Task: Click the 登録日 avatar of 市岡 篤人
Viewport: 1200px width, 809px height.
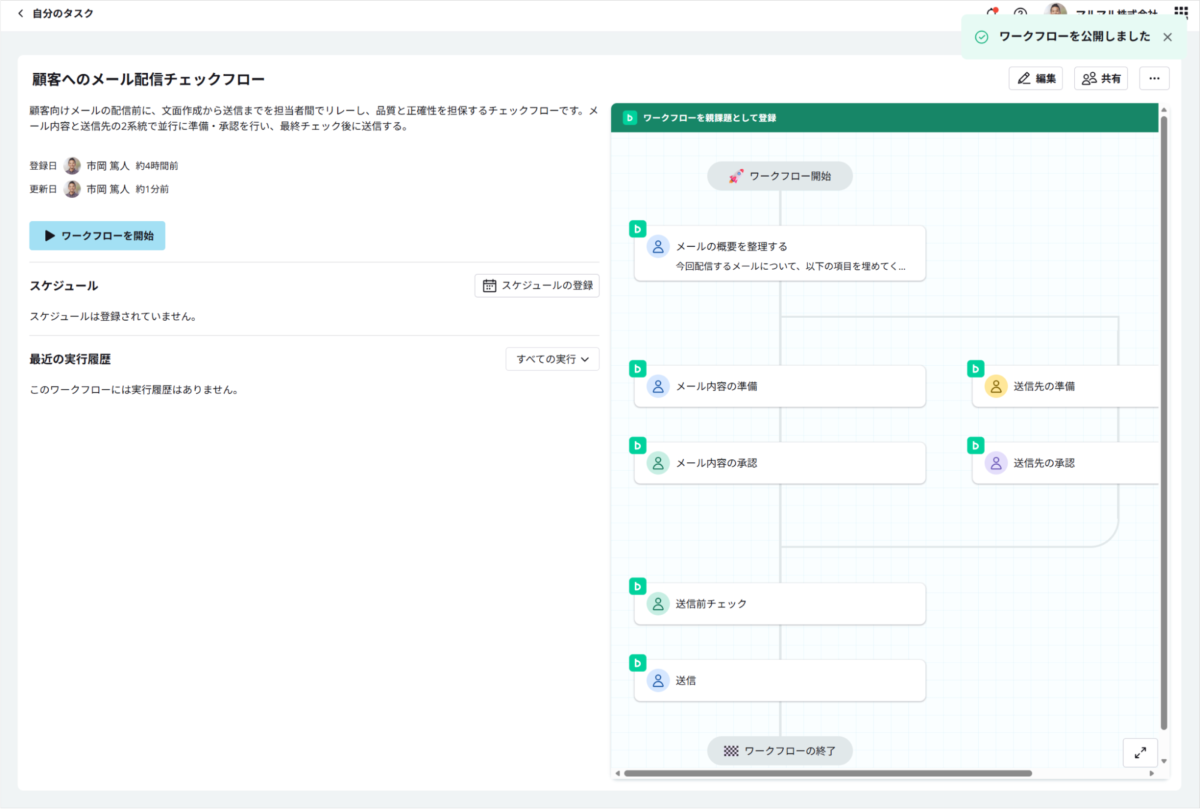Action: (x=72, y=166)
